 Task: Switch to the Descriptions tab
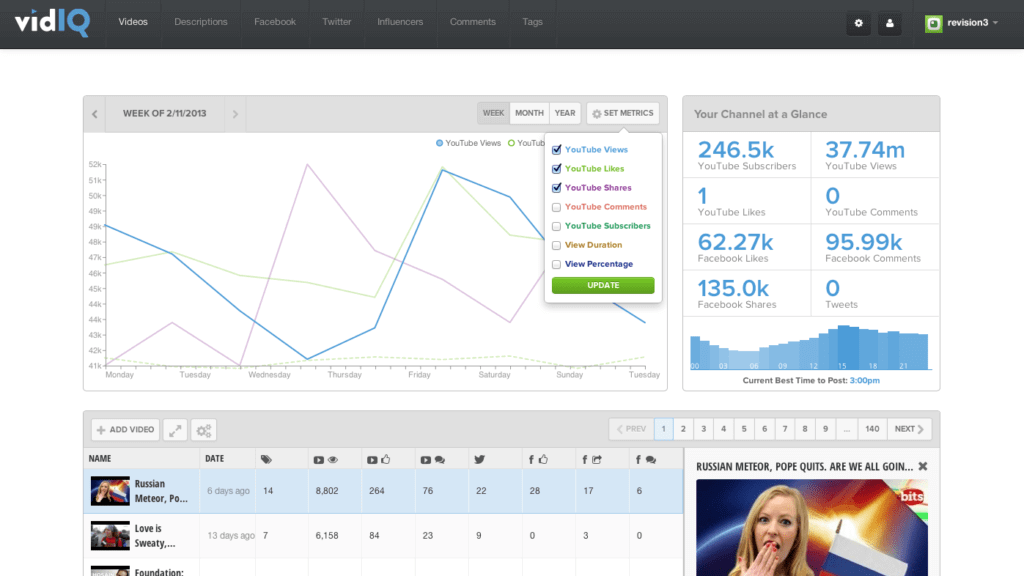[x=200, y=22]
